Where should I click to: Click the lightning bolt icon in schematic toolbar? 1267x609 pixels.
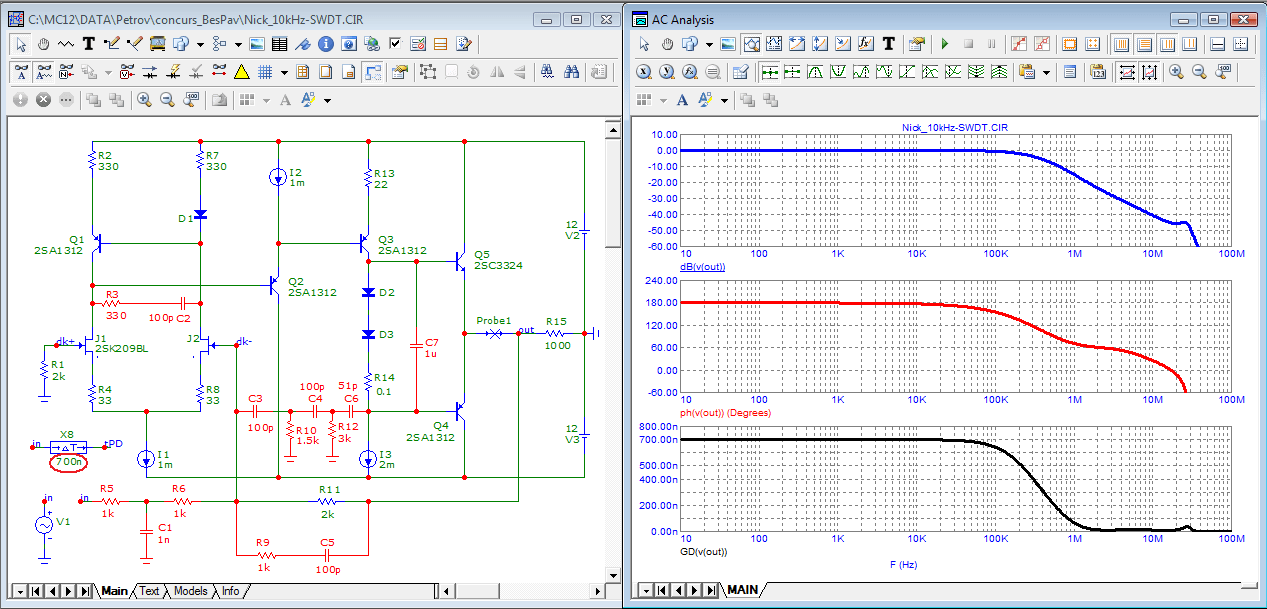coord(173,72)
